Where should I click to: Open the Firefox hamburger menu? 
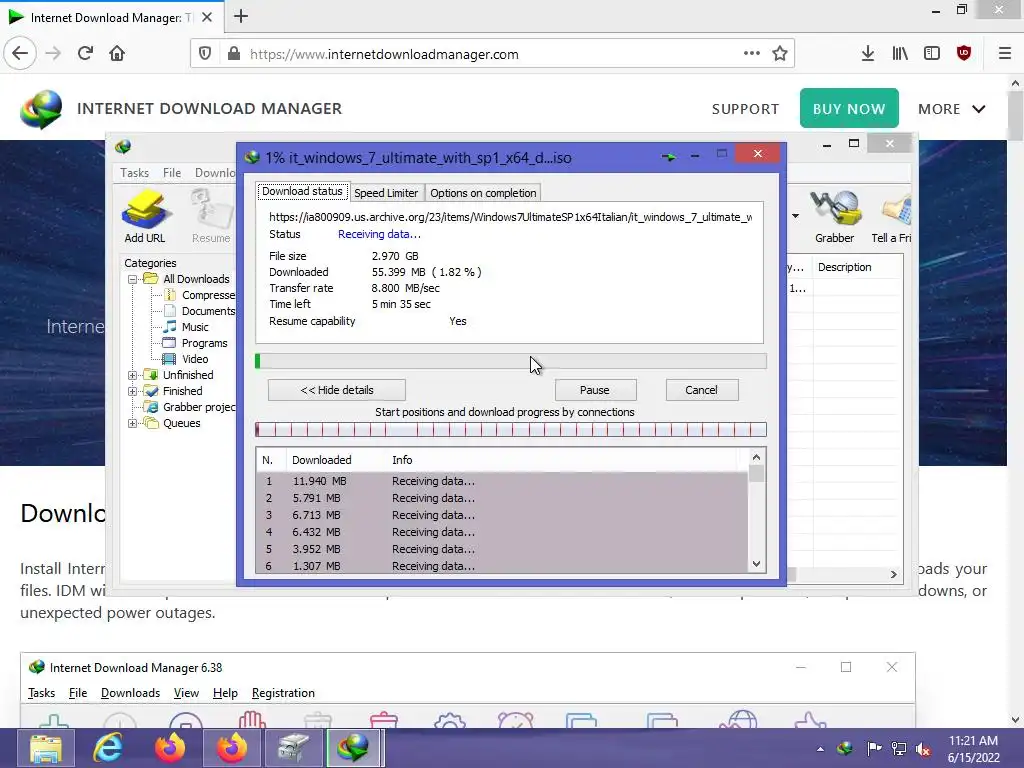1005,54
